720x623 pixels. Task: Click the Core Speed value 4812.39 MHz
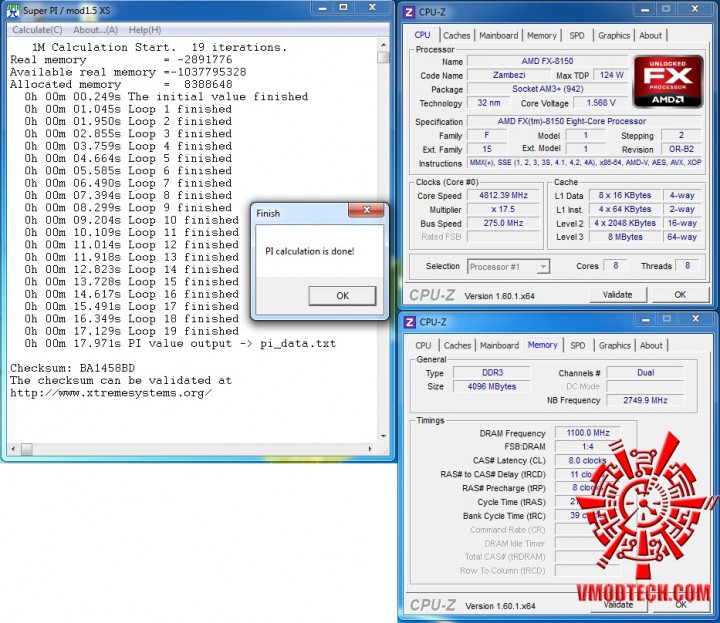click(503, 196)
